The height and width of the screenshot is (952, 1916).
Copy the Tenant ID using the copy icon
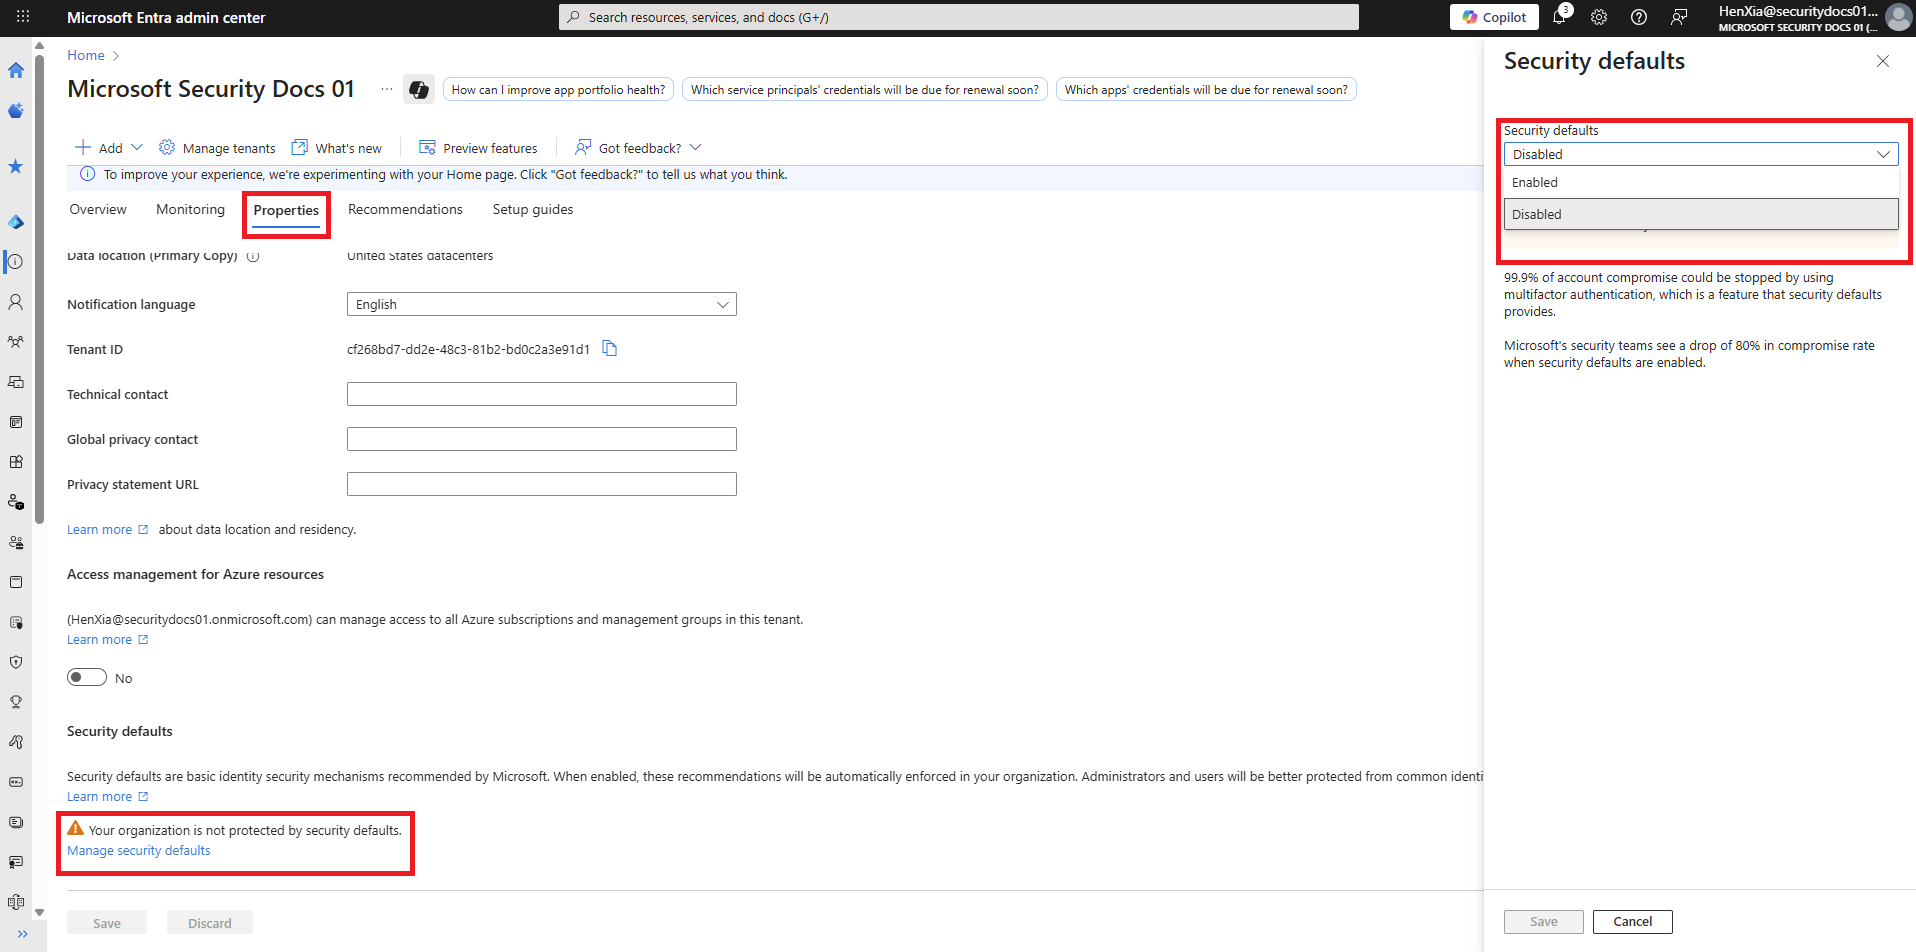click(x=610, y=348)
